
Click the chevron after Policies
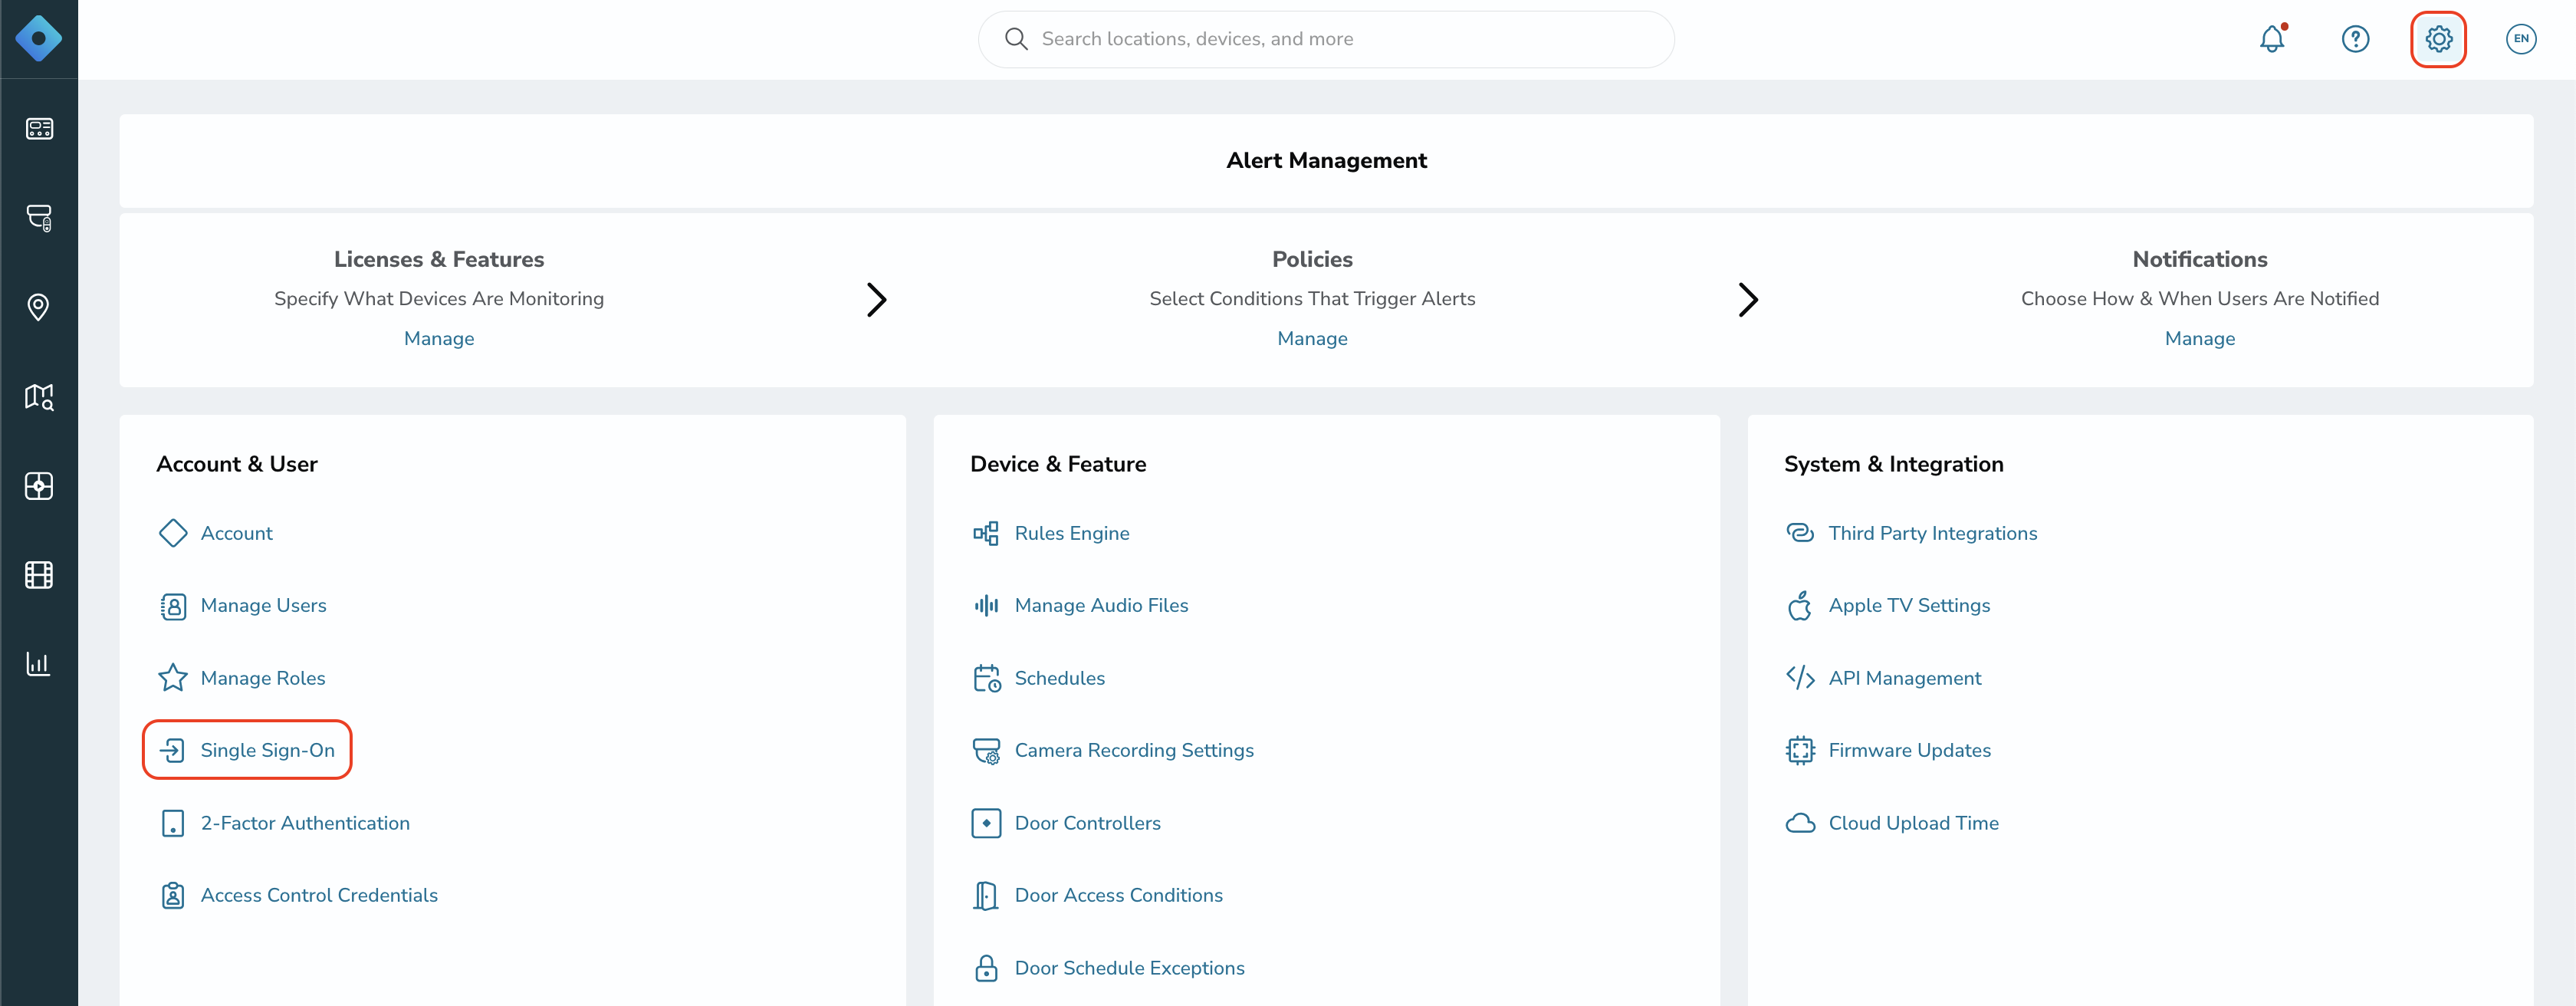(x=1747, y=300)
